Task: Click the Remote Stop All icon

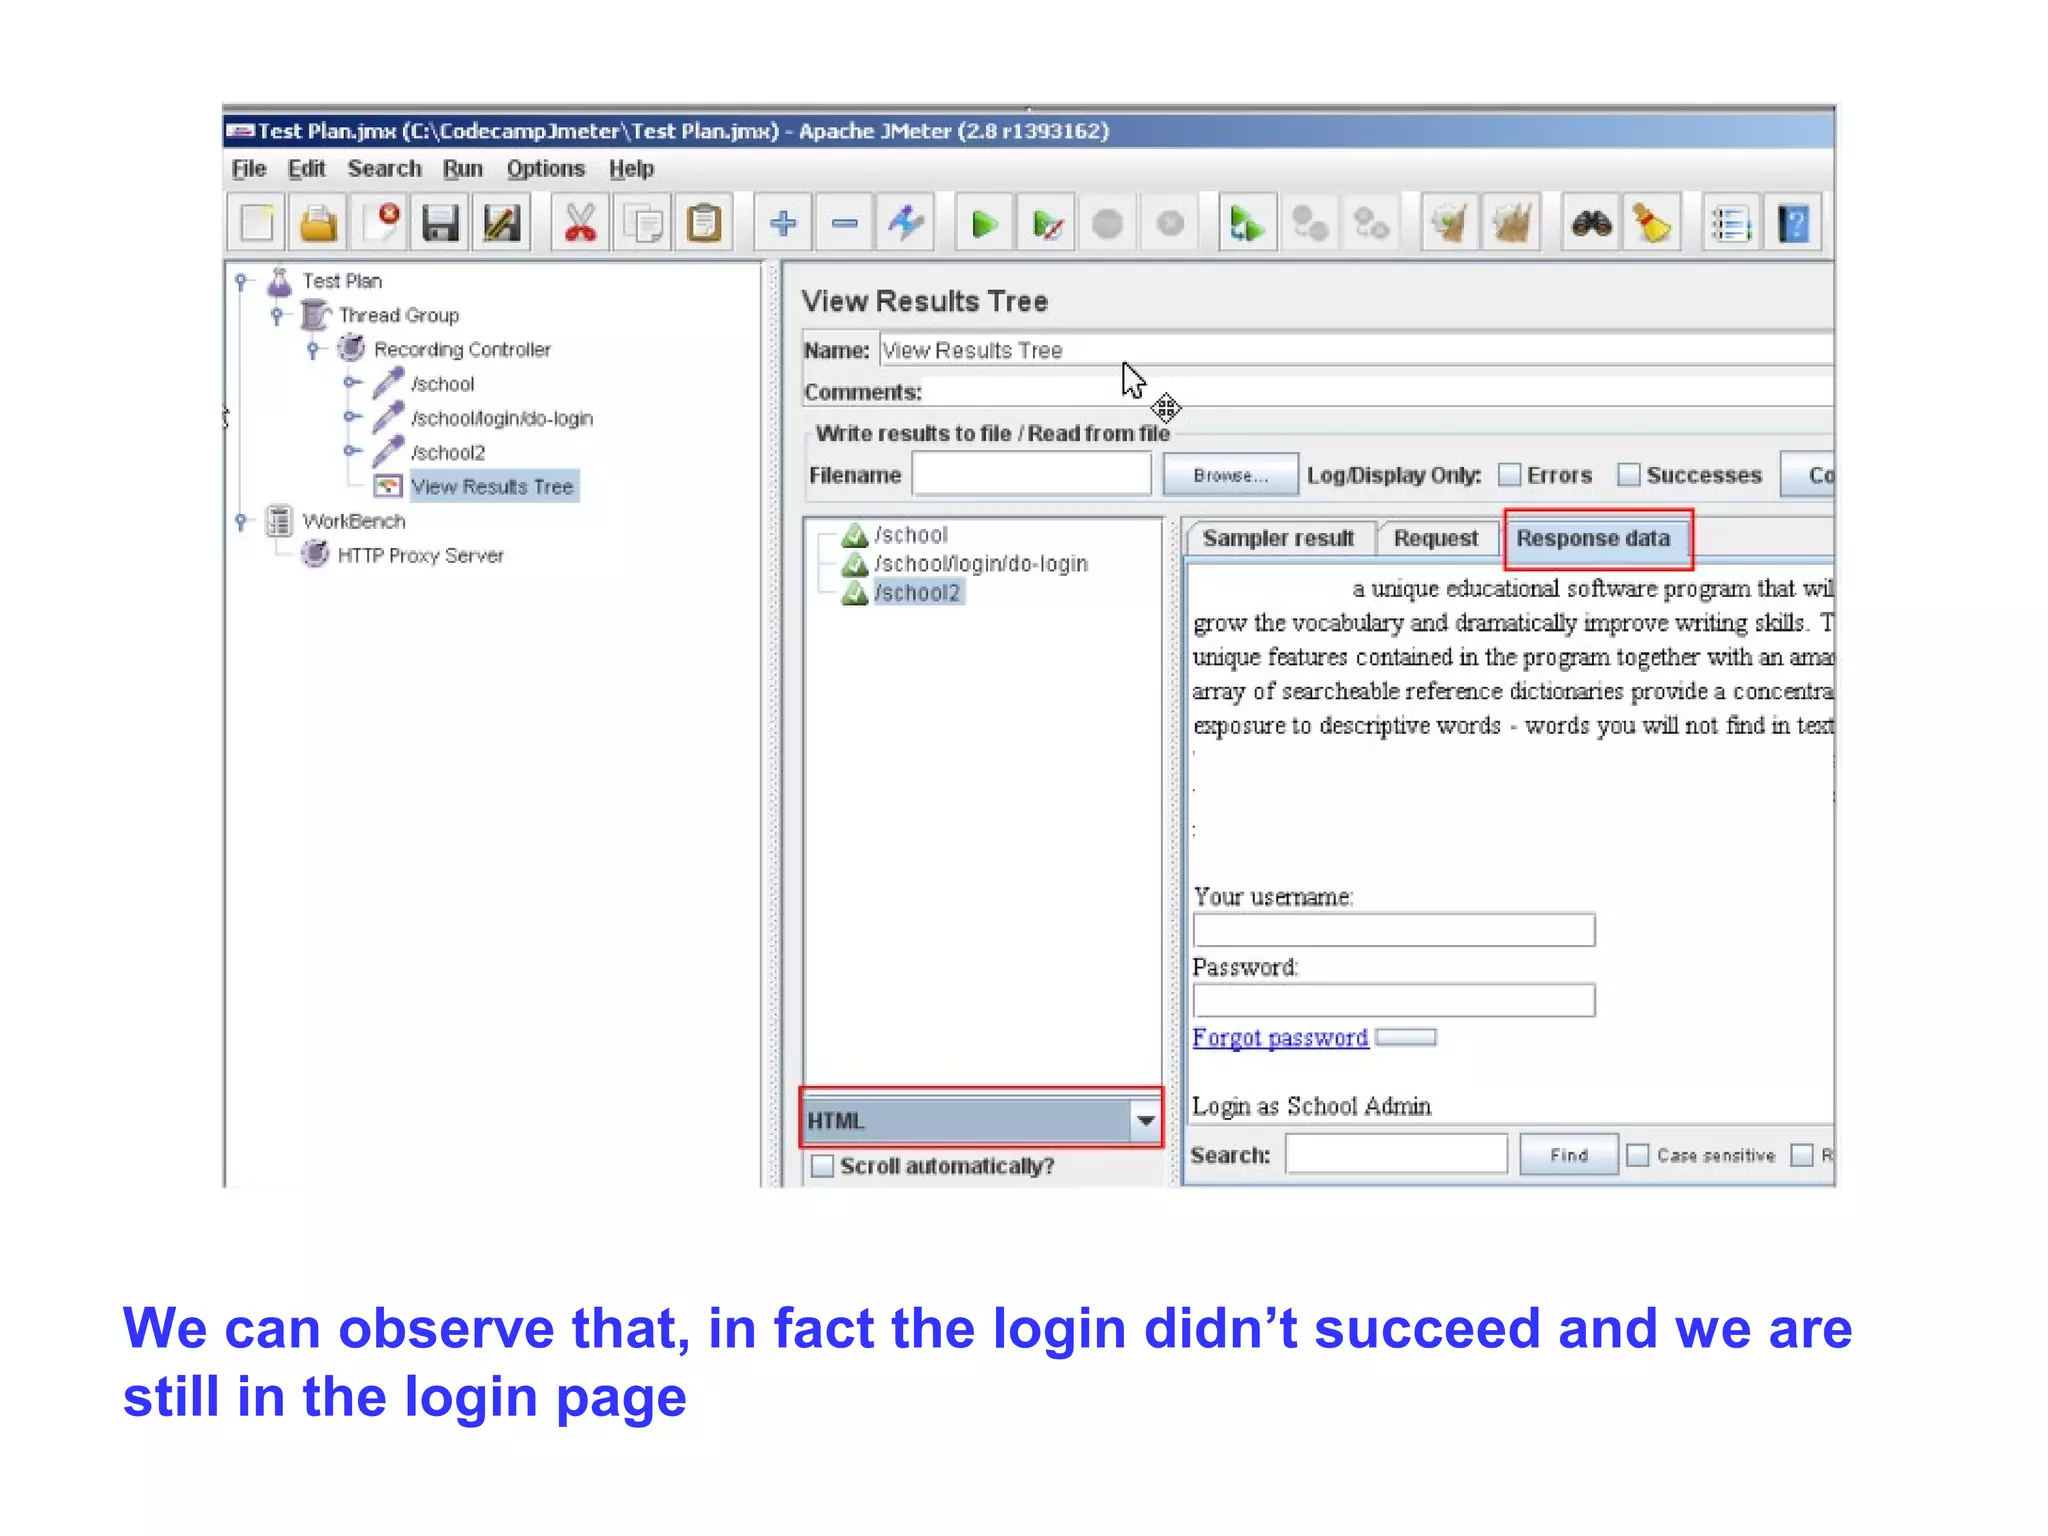Action: click(1309, 222)
